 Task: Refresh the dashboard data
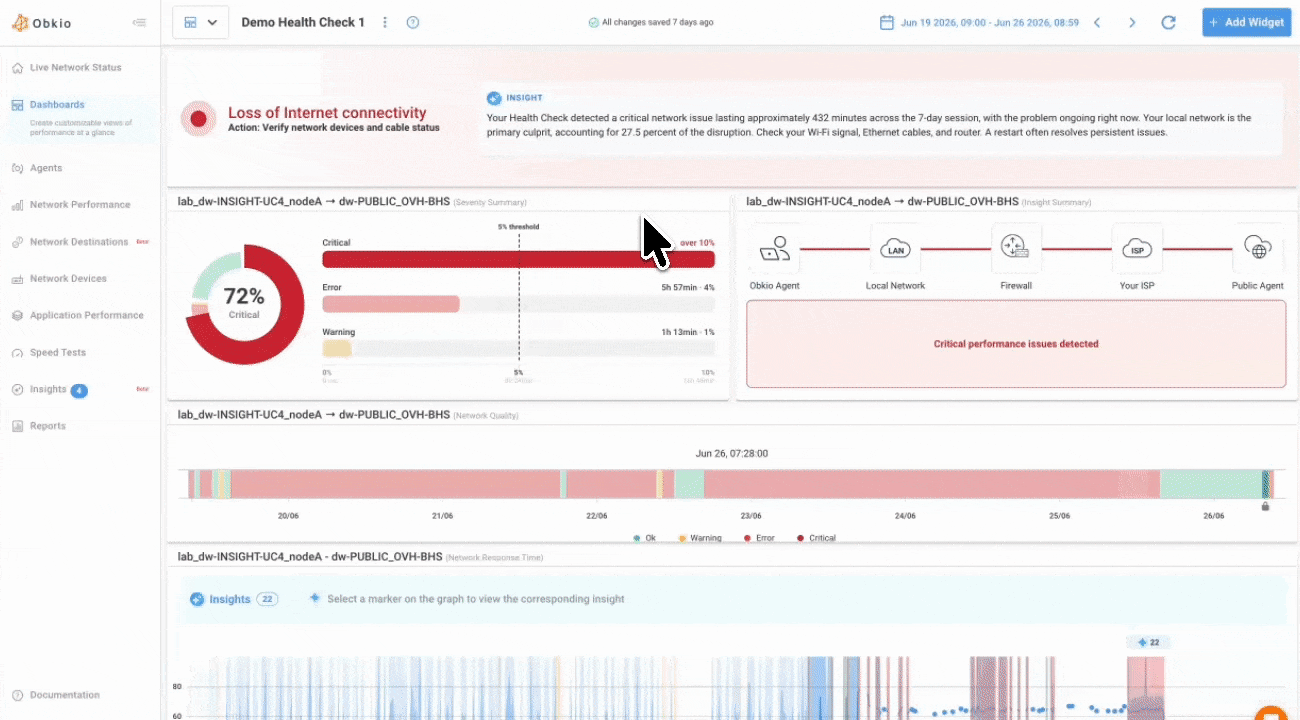pyautogui.click(x=1168, y=22)
